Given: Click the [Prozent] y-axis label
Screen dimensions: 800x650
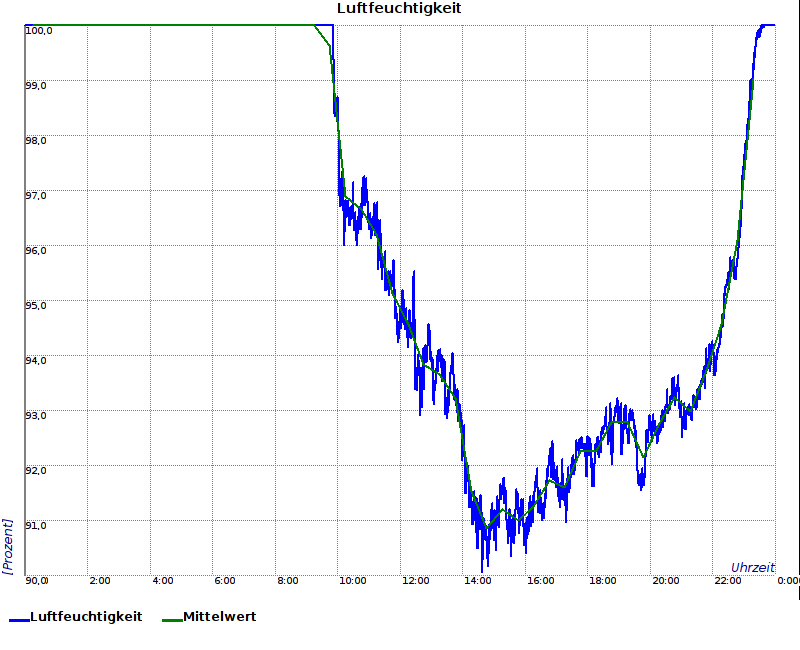Looking at the screenshot, I should tap(8, 546).
